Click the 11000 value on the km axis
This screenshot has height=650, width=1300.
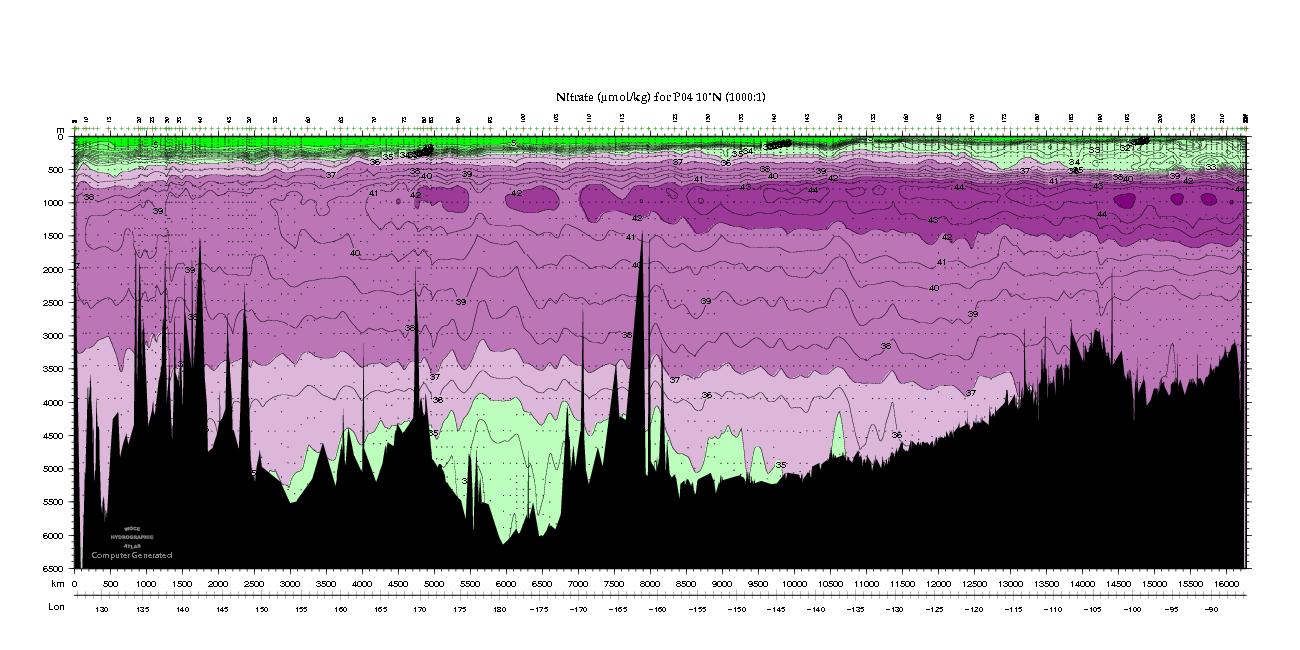click(867, 583)
